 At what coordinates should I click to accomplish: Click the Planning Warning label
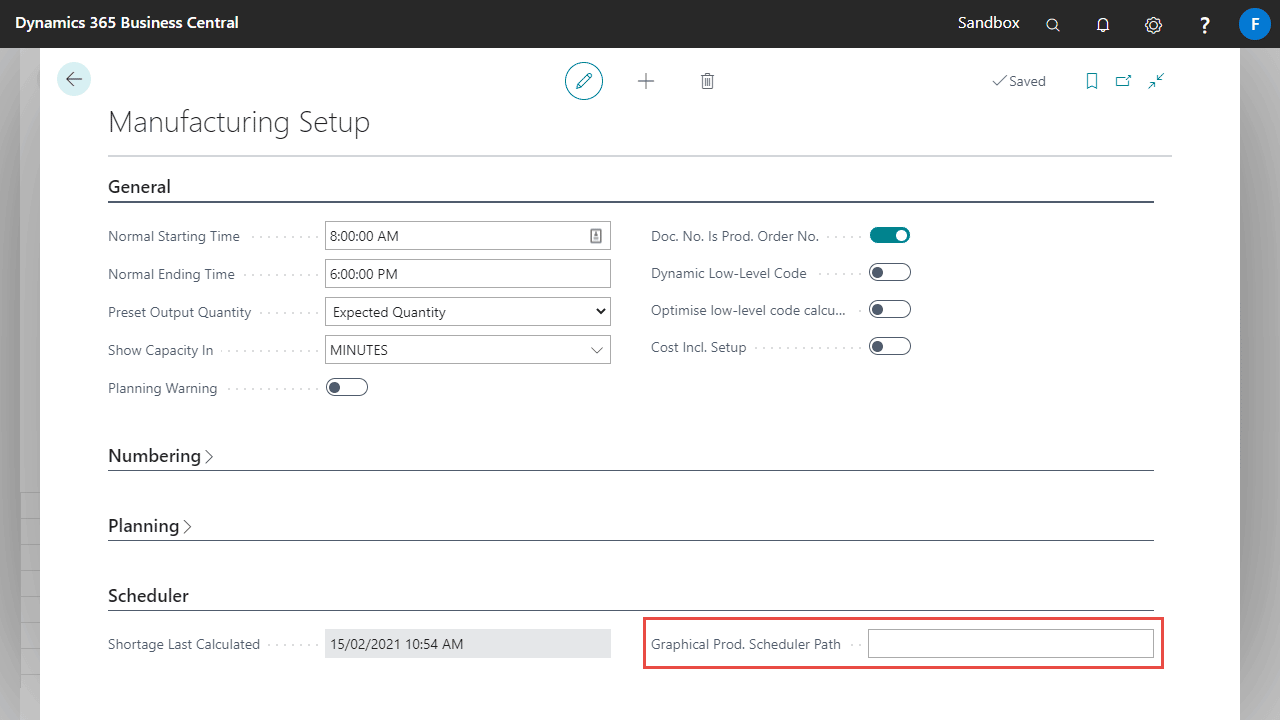coord(163,388)
